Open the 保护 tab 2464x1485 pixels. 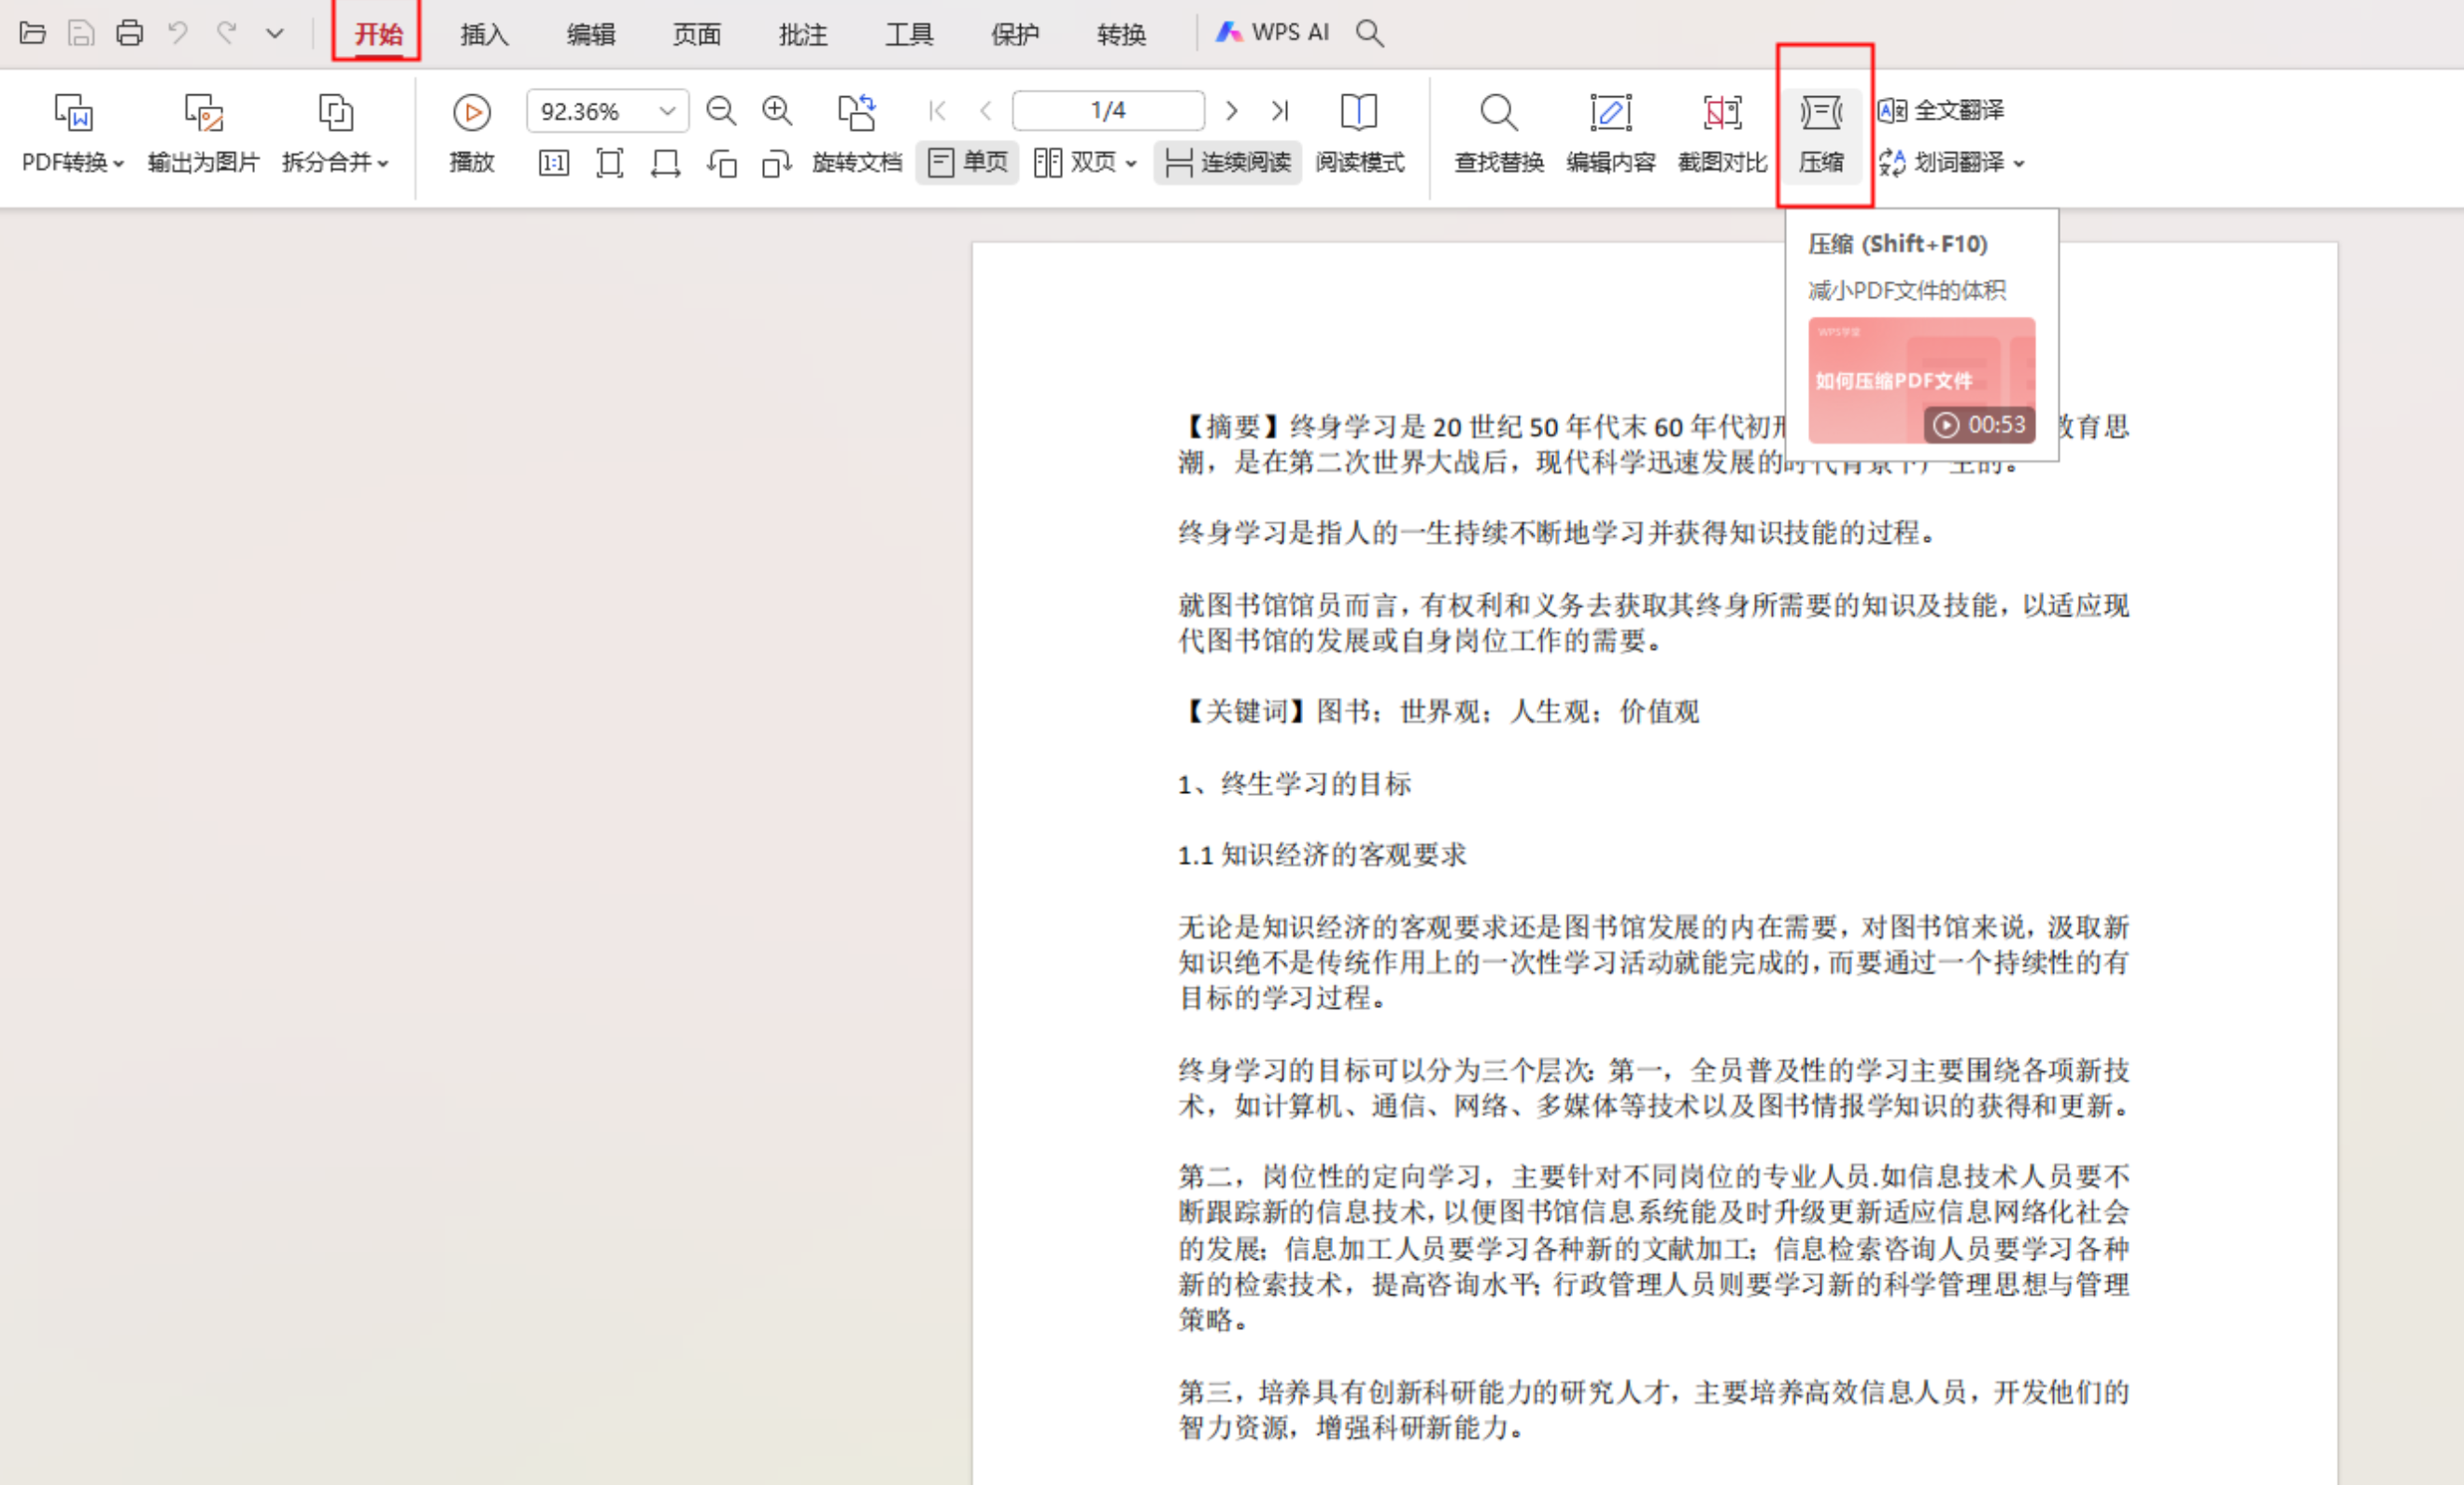[1014, 34]
